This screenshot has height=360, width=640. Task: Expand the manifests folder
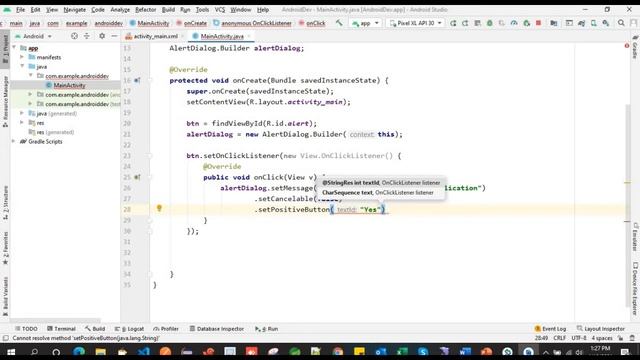click(22, 57)
